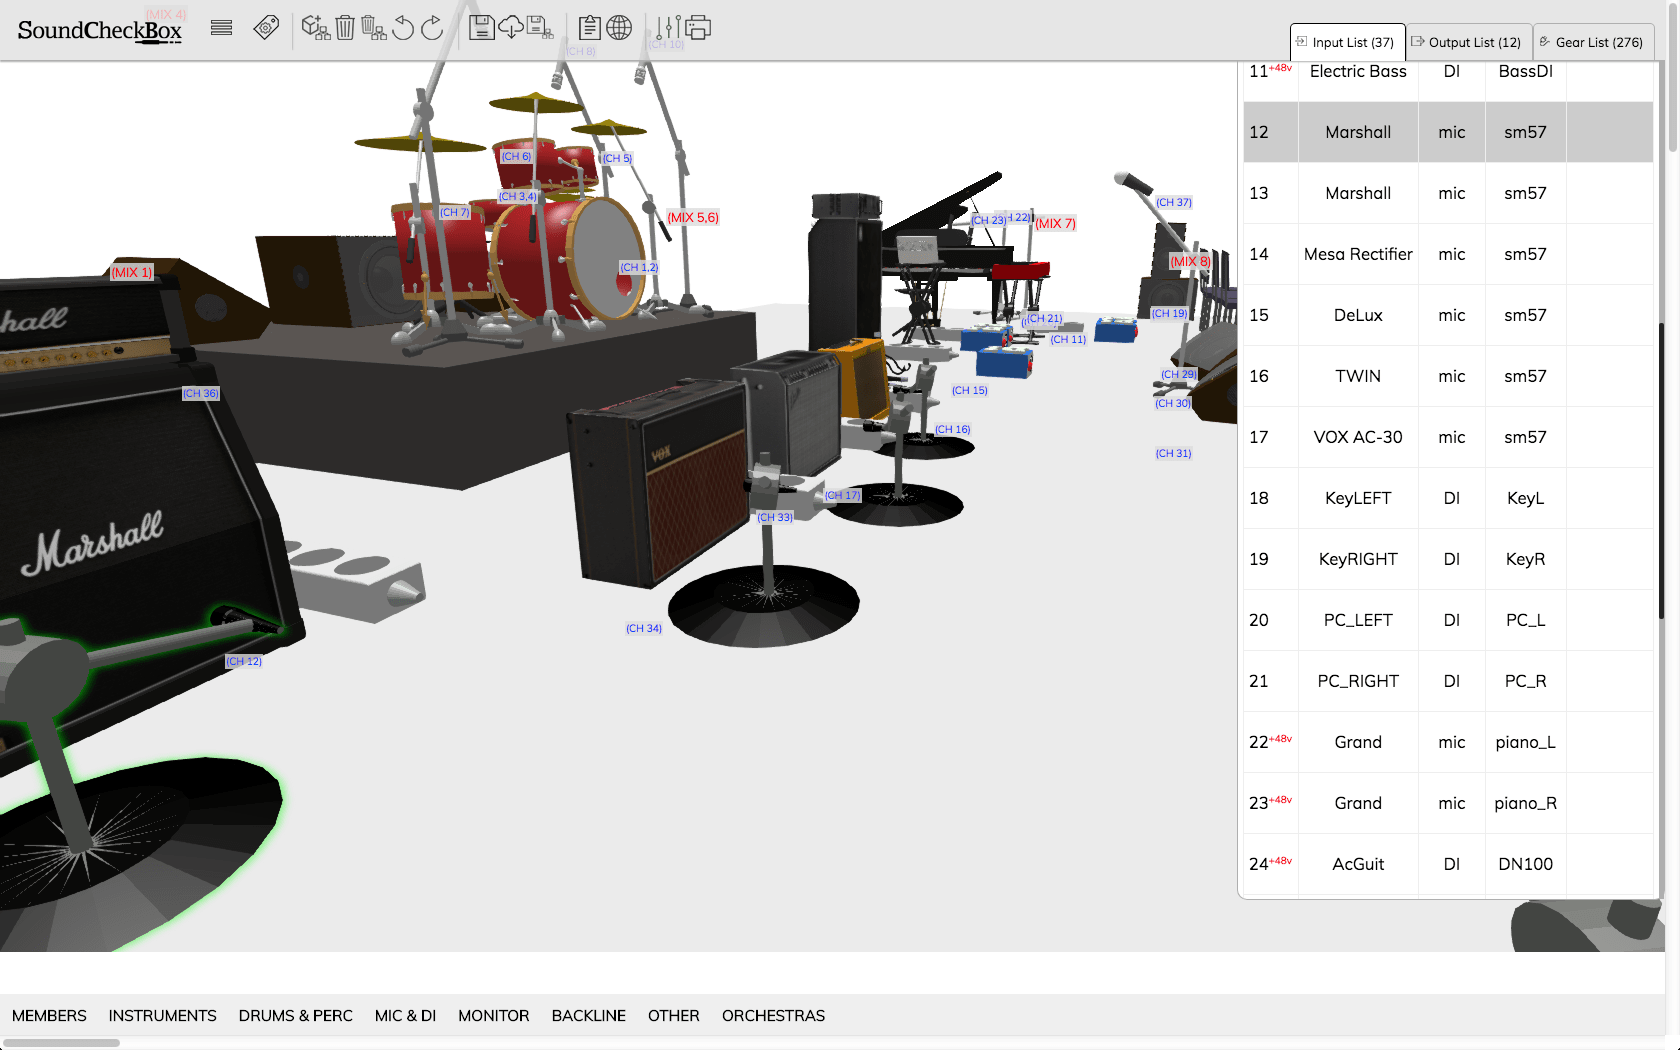Expand the DRUMS & PERC category
Viewport: 1680px width, 1050px height.
click(x=295, y=1015)
